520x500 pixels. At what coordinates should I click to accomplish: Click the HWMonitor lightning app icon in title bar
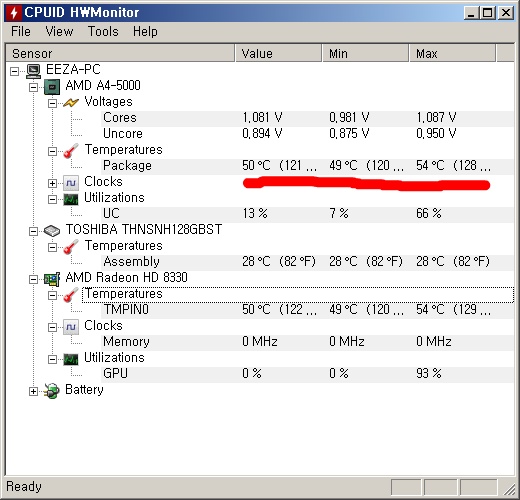(14, 13)
